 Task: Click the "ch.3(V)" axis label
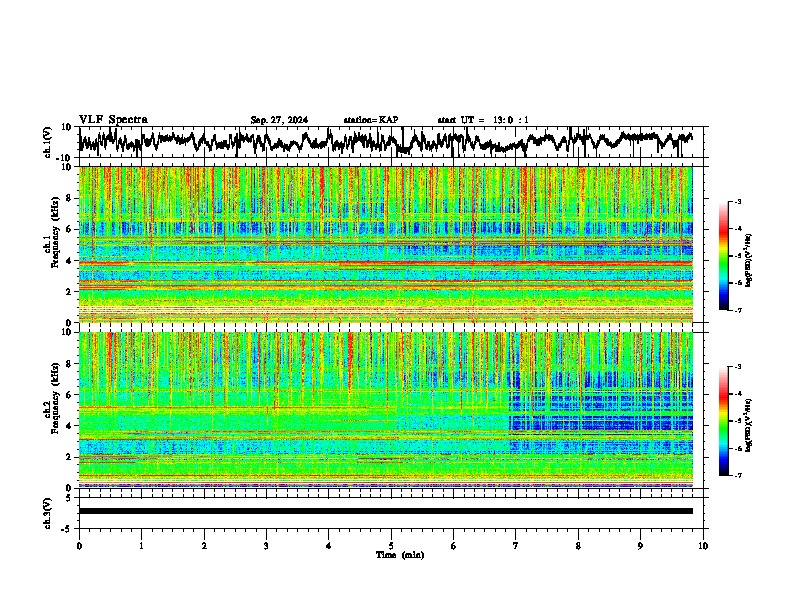[x=48, y=513]
